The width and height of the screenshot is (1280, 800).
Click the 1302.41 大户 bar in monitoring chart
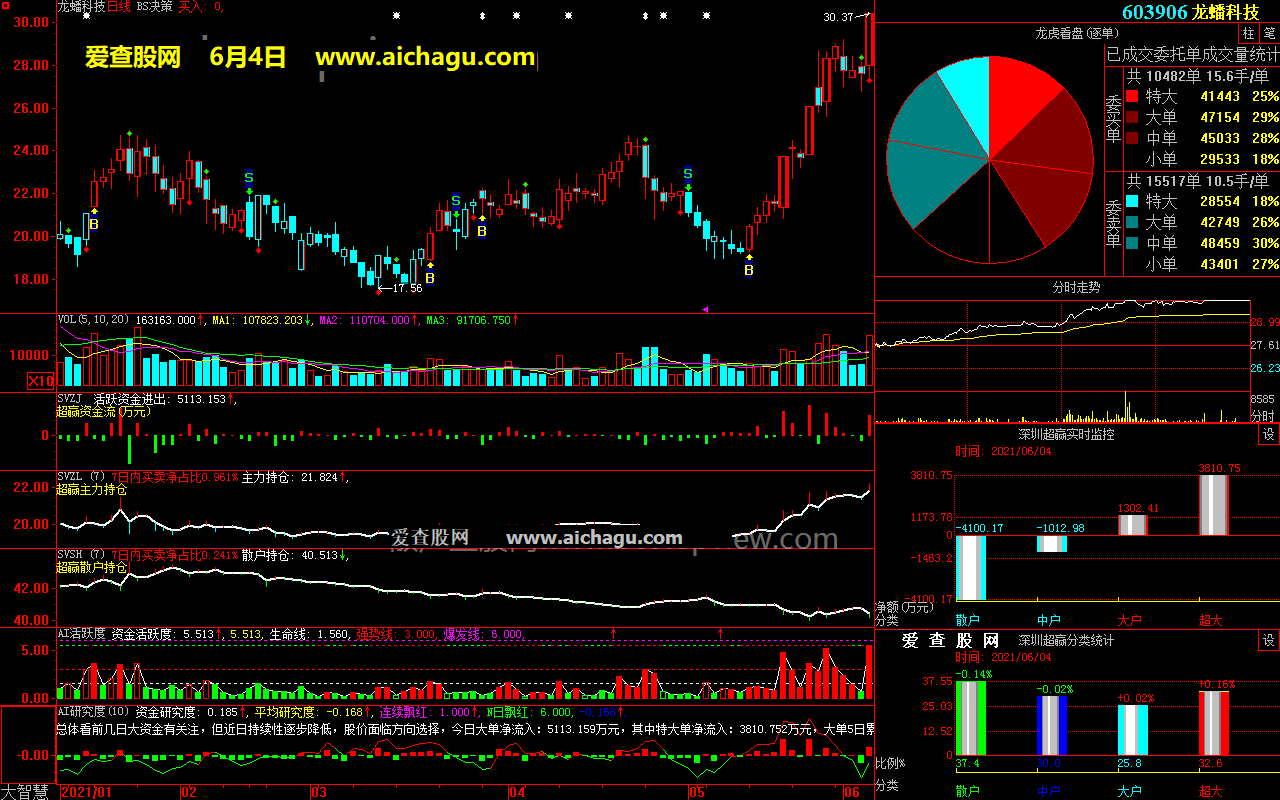pos(1132,524)
